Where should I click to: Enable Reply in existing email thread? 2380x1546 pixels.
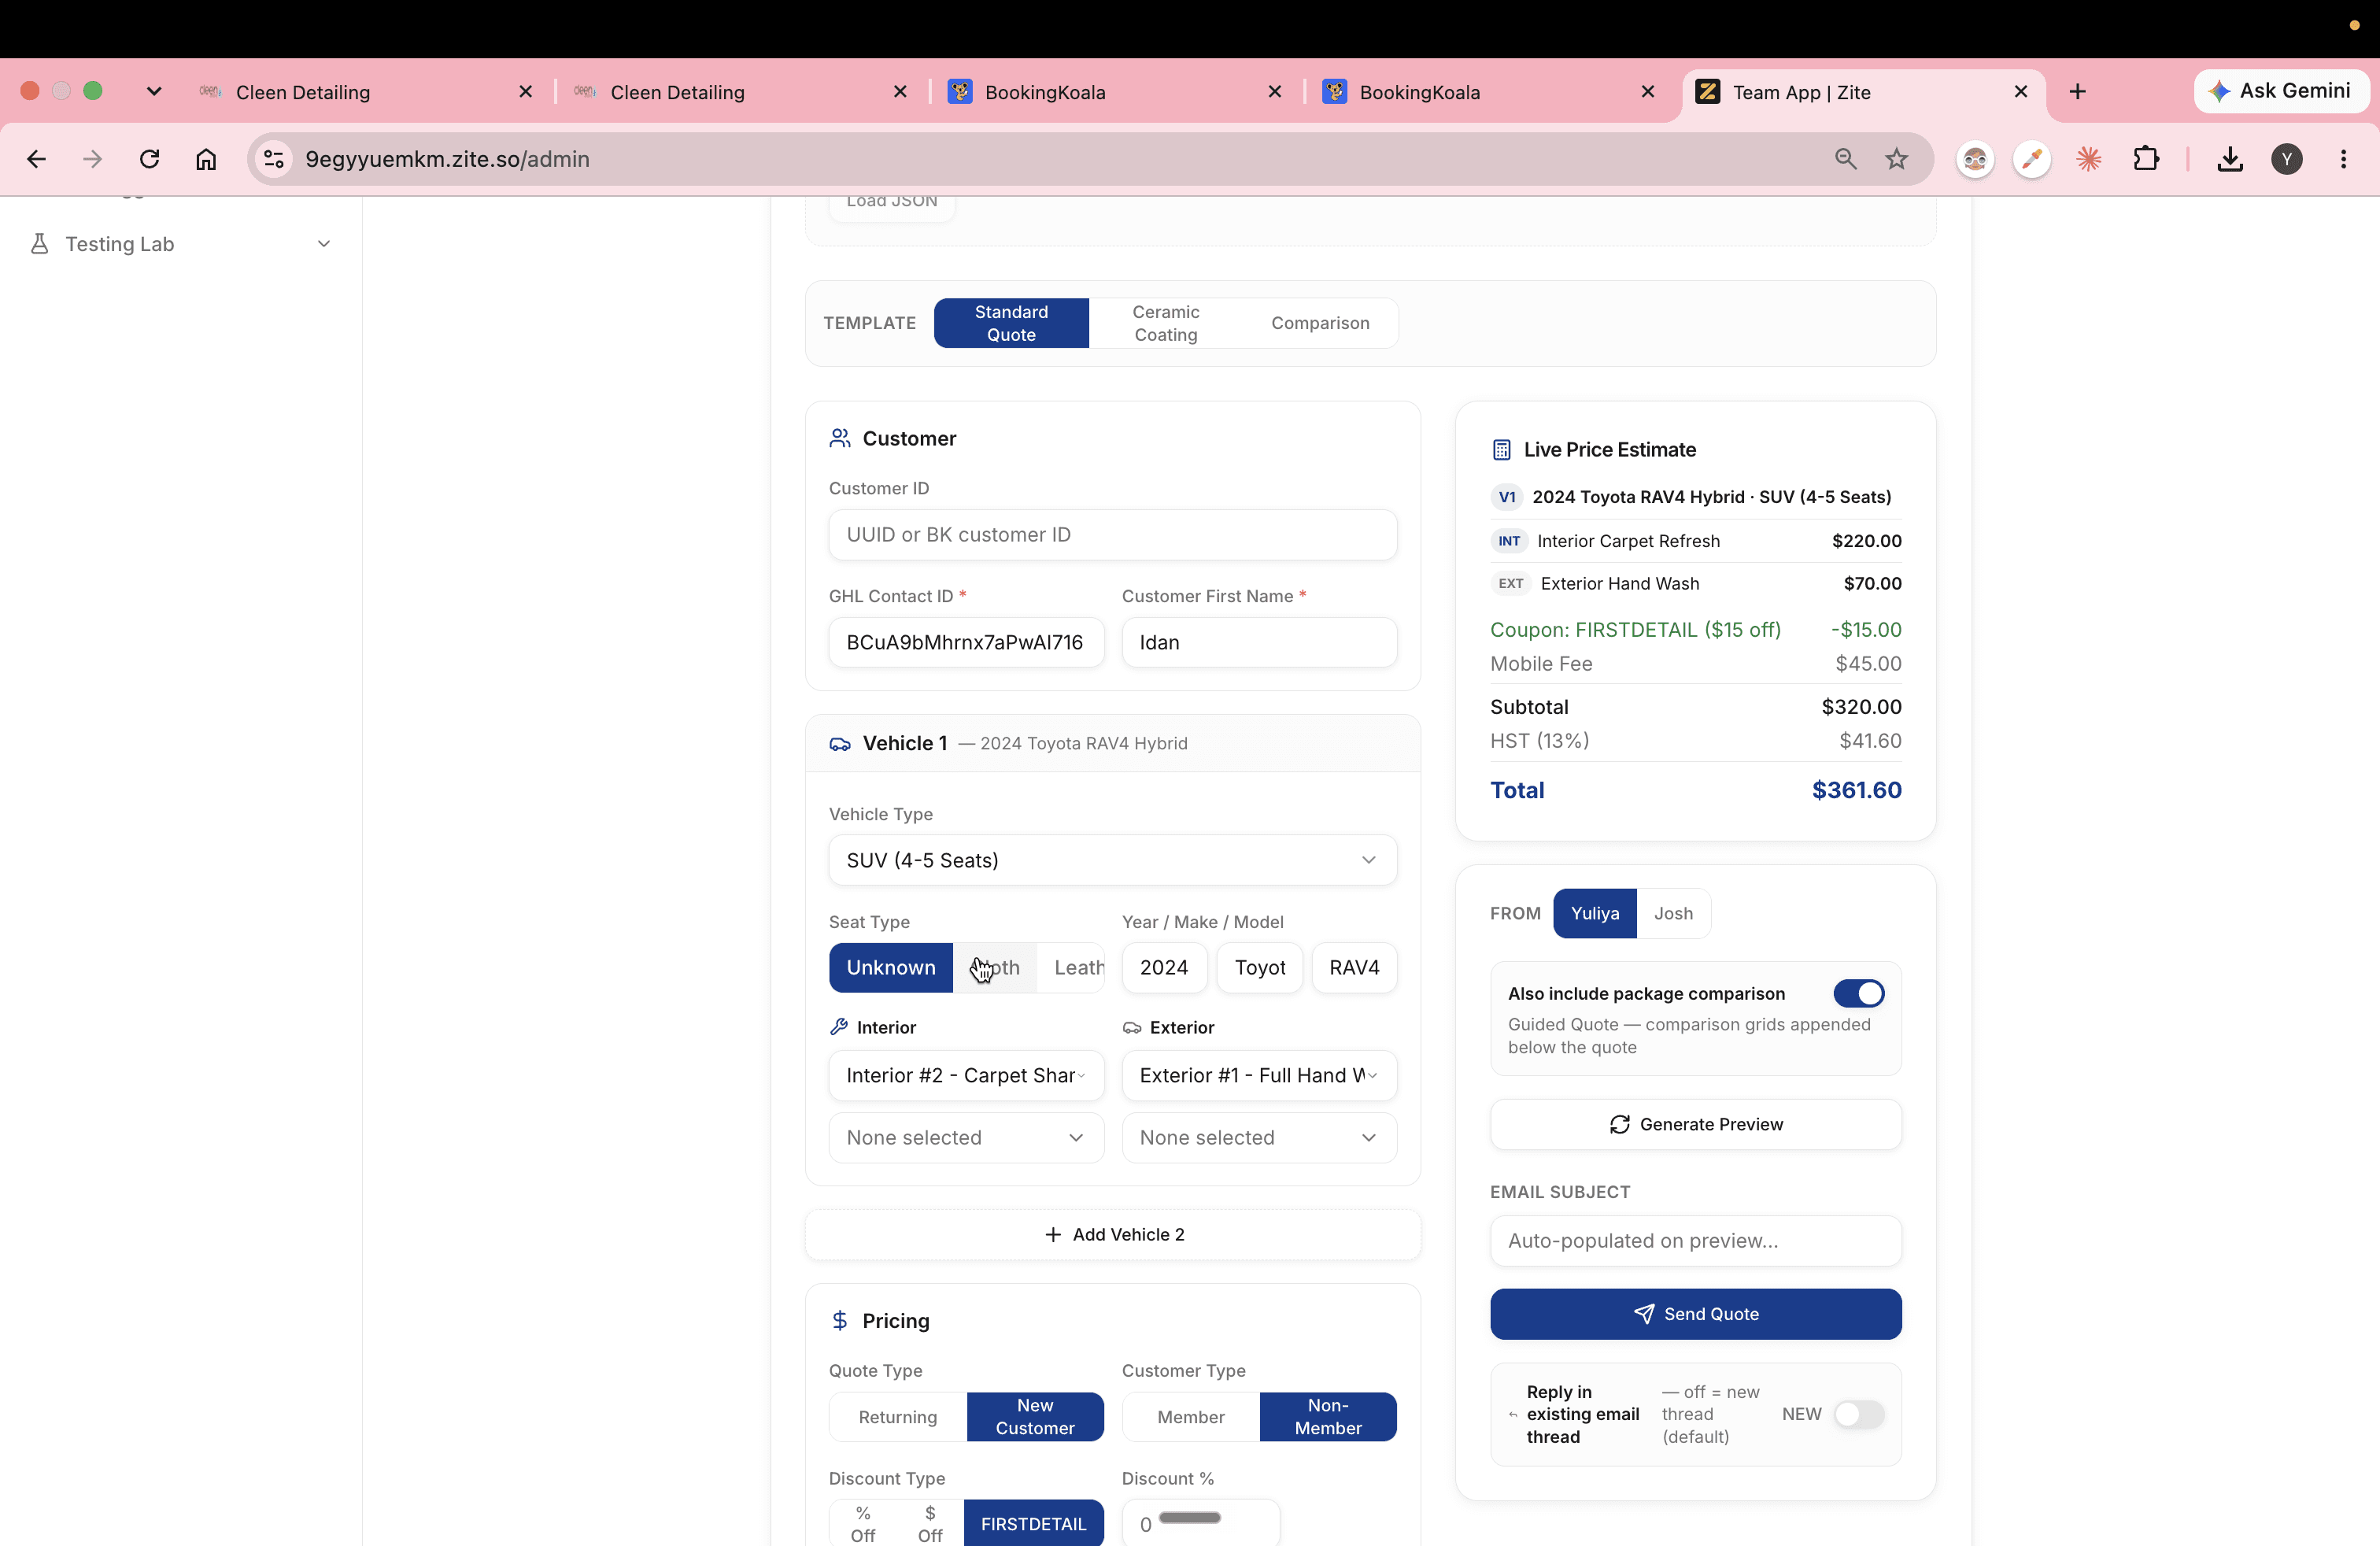point(1859,1414)
